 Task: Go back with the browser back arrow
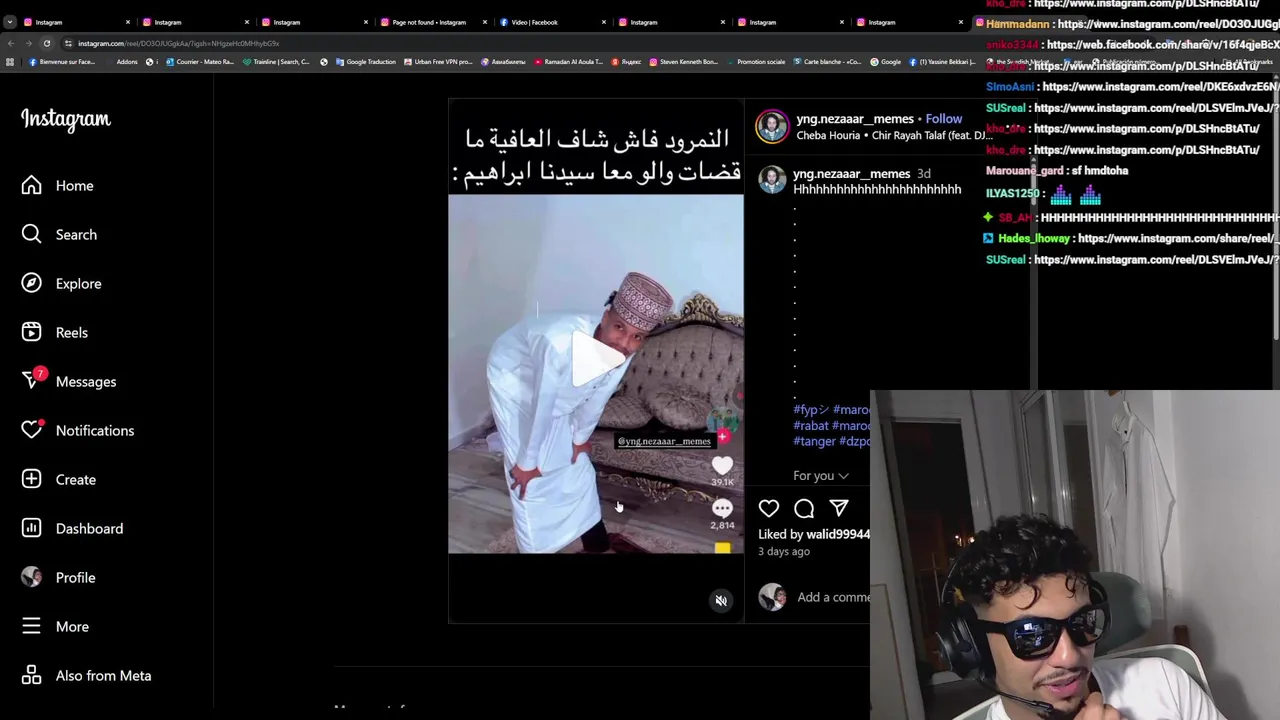click(10, 43)
